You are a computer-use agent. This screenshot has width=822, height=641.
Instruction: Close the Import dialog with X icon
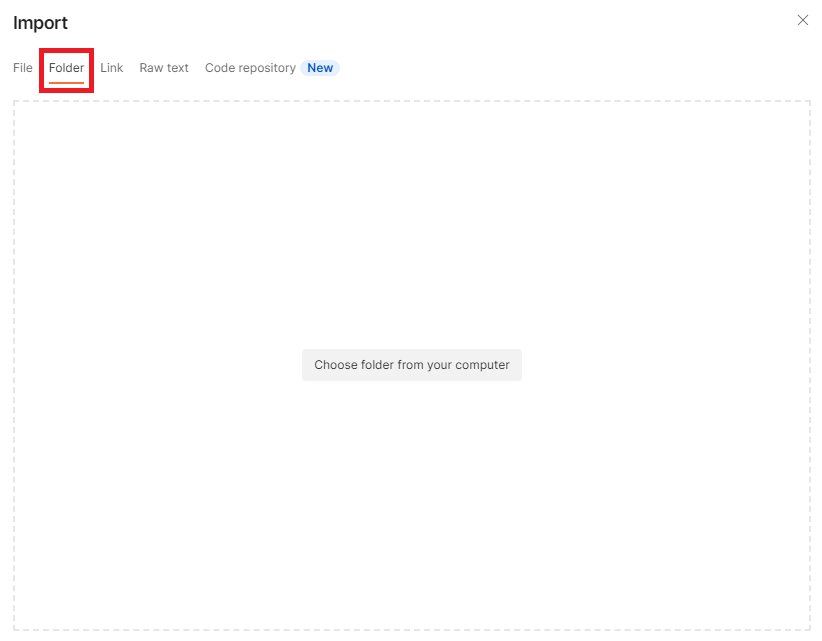(802, 20)
